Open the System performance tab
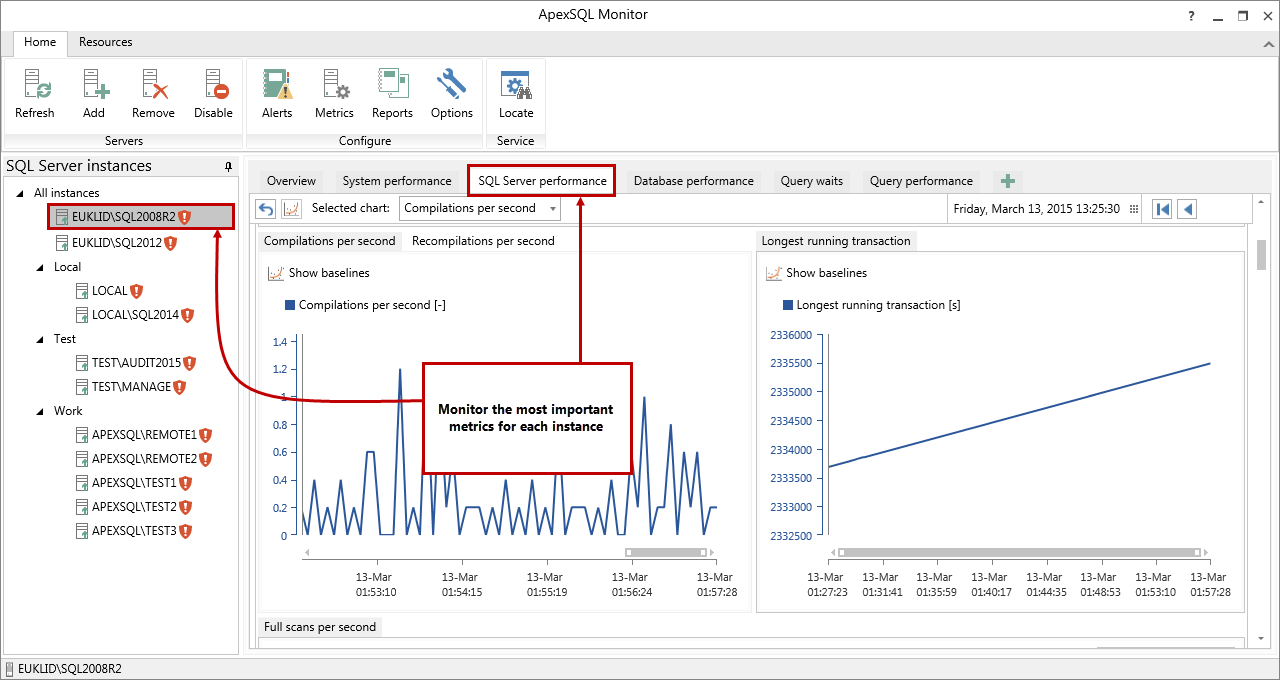The image size is (1280, 680). click(x=397, y=181)
